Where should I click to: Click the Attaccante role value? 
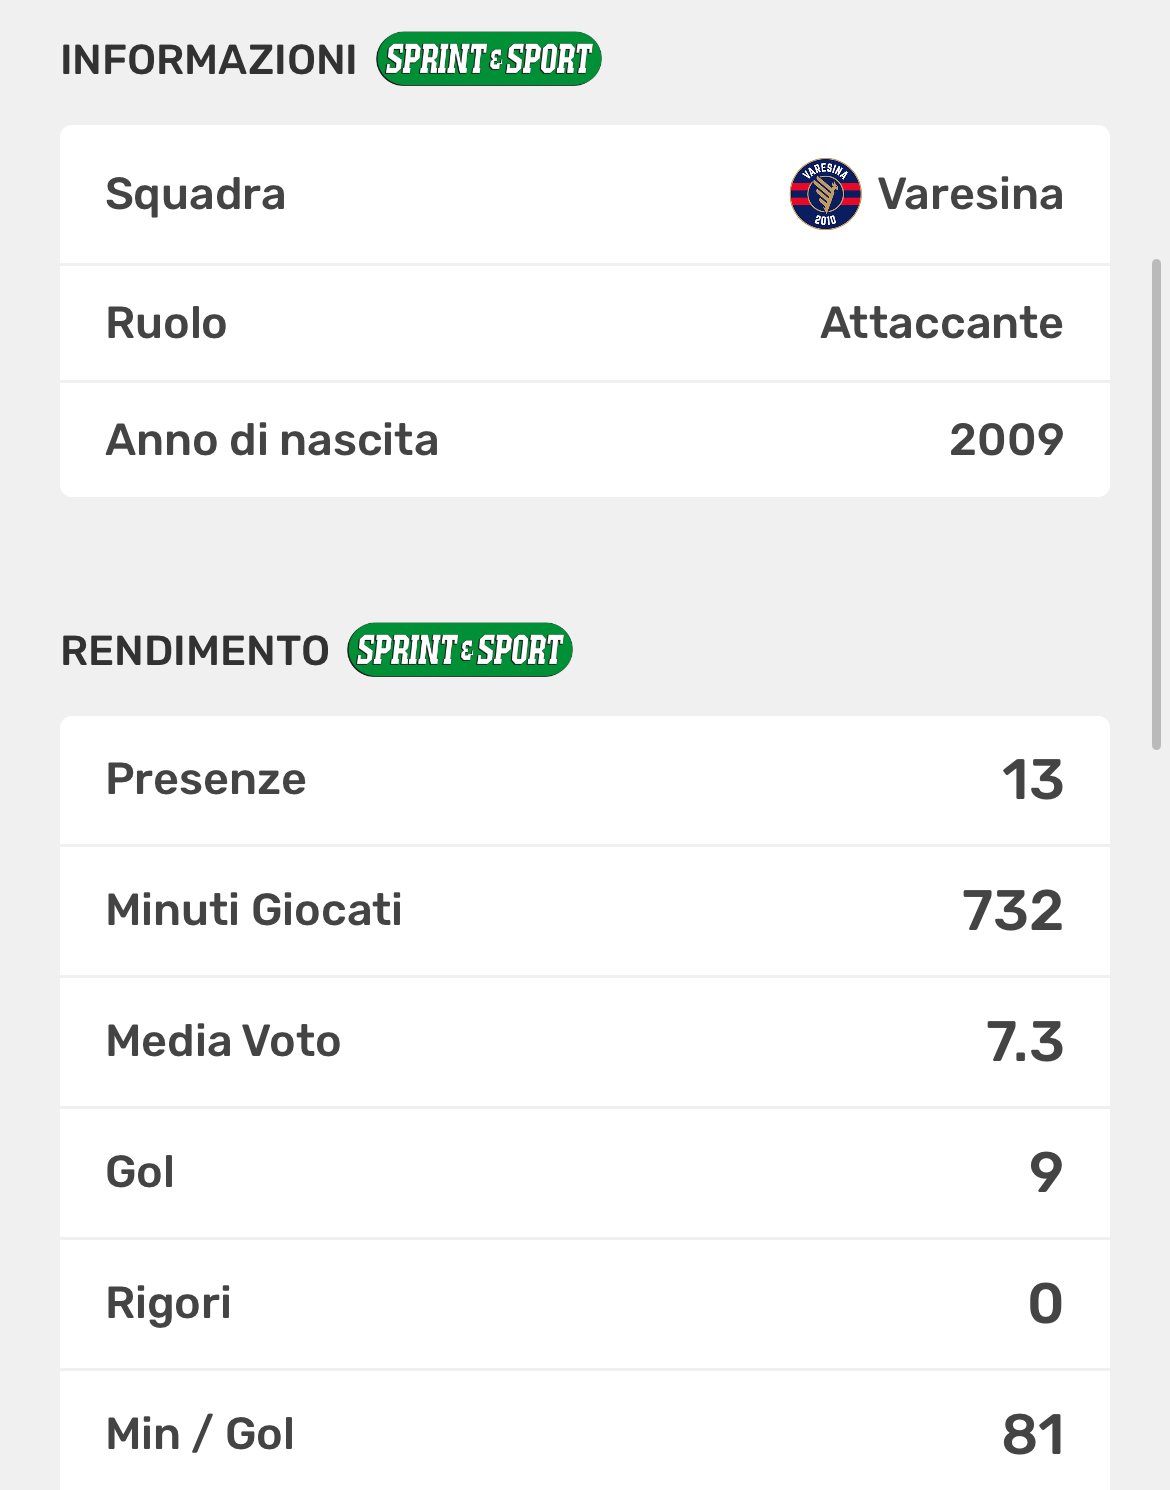point(941,323)
